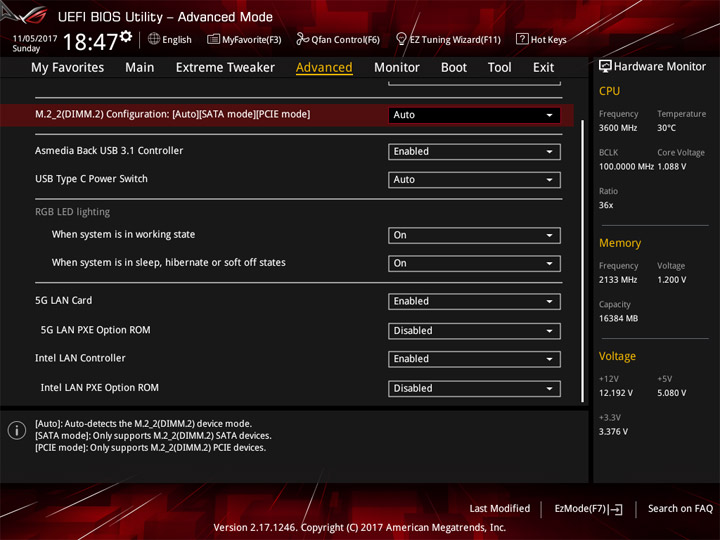Open USB Type C Power Switch dropdown
The width and height of the screenshot is (720, 540).
tap(474, 180)
